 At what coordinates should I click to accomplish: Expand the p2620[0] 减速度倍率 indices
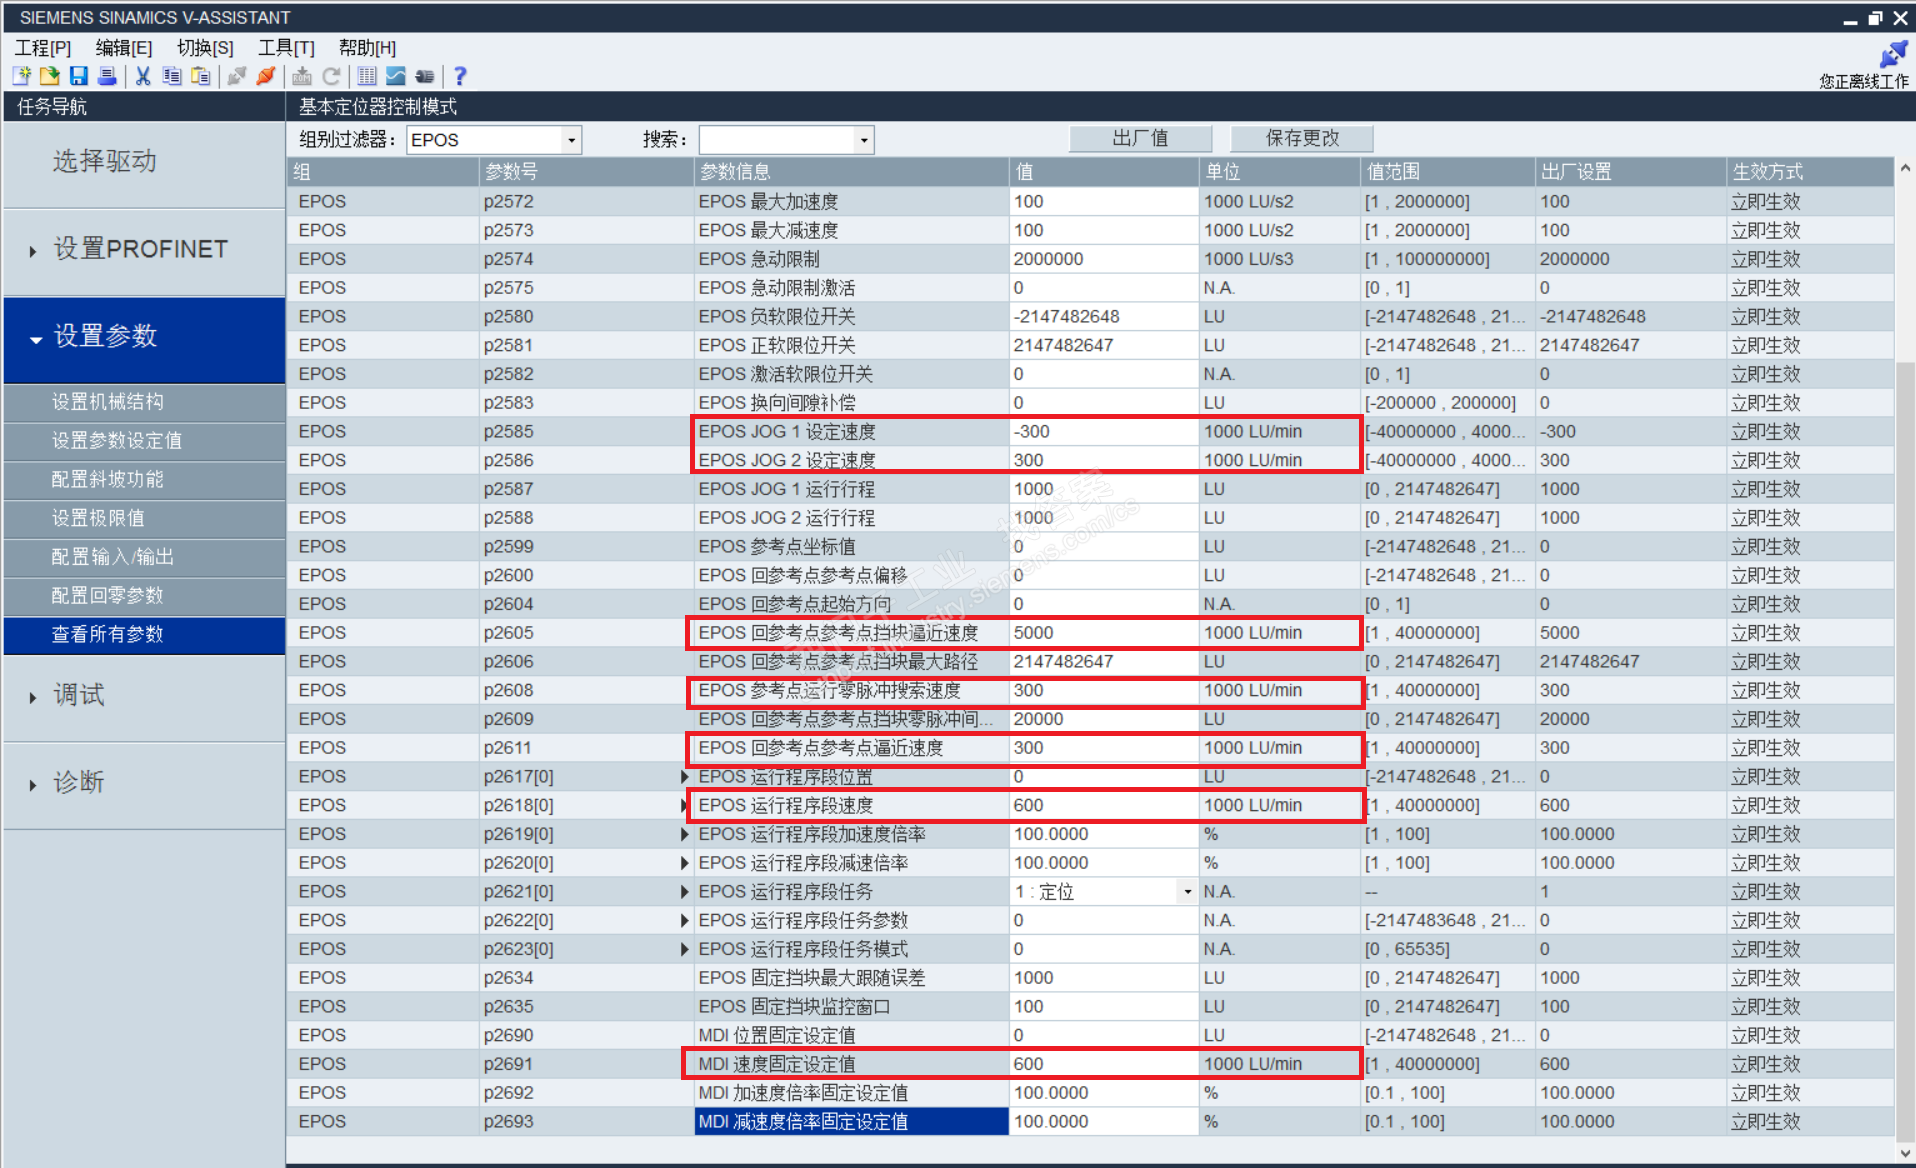pos(685,863)
